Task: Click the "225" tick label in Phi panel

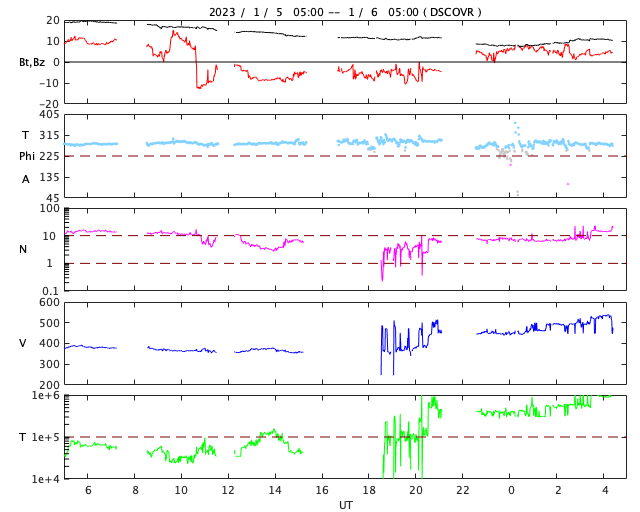Action: click(x=49, y=156)
